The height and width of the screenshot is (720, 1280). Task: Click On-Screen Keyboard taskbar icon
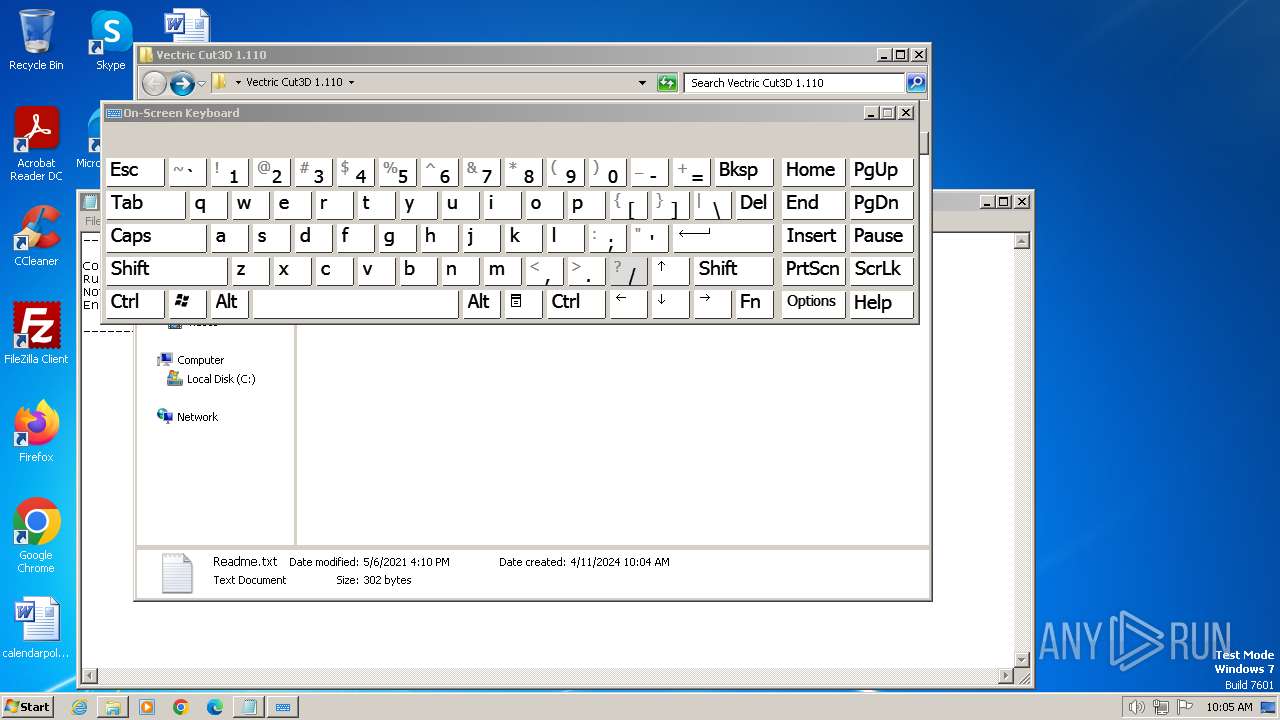tap(283, 707)
